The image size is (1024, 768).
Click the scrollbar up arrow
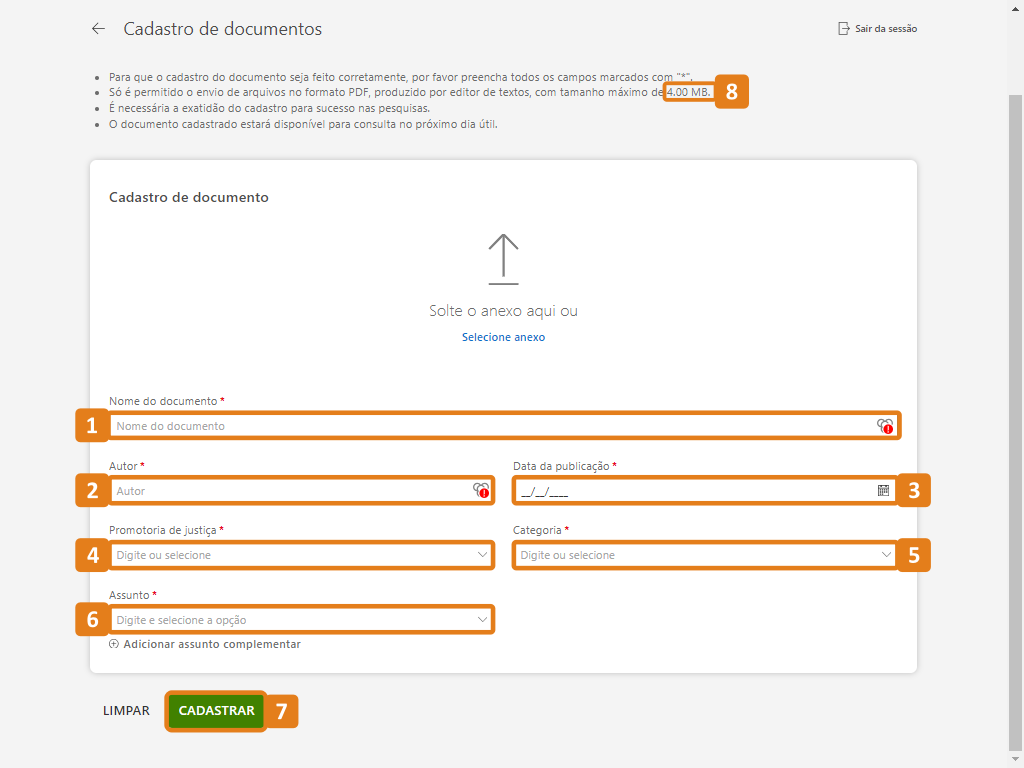1015,7
